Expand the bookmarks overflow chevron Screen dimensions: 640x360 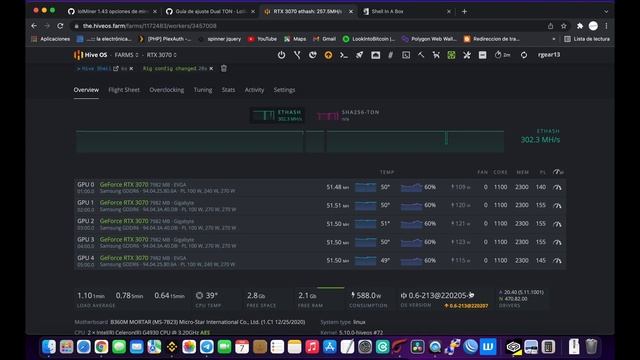(x=553, y=39)
